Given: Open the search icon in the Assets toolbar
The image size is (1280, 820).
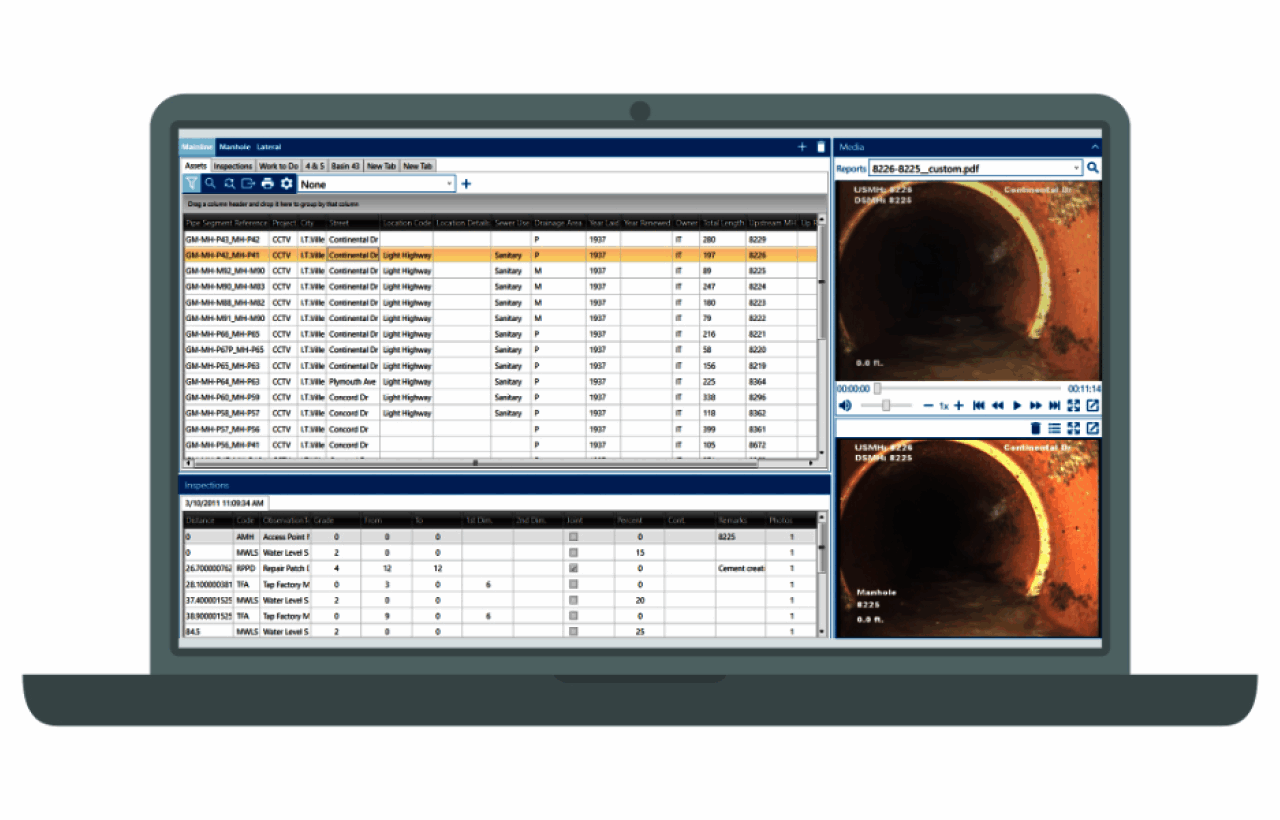Looking at the screenshot, I should [x=209, y=183].
